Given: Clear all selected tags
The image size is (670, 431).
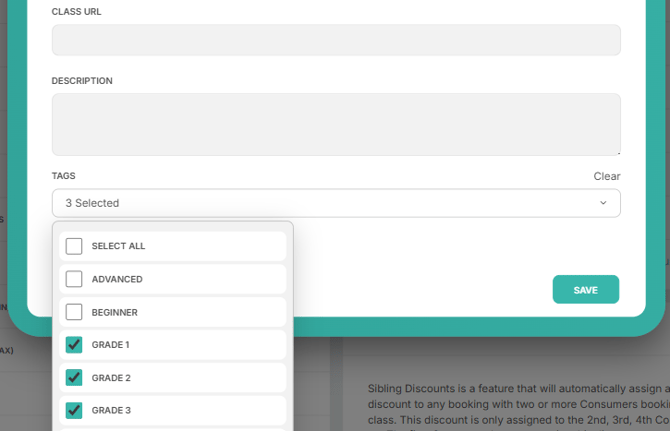Looking at the screenshot, I should point(606,176).
